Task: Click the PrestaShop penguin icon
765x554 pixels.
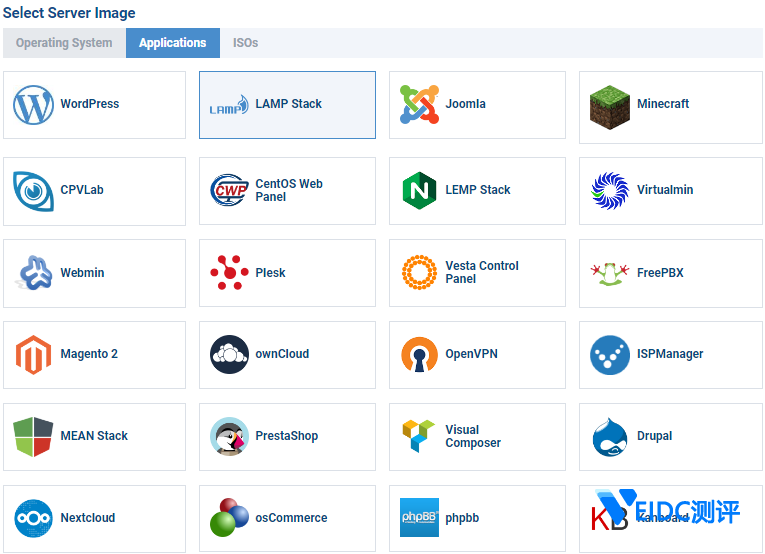Action: tap(229, 437)
